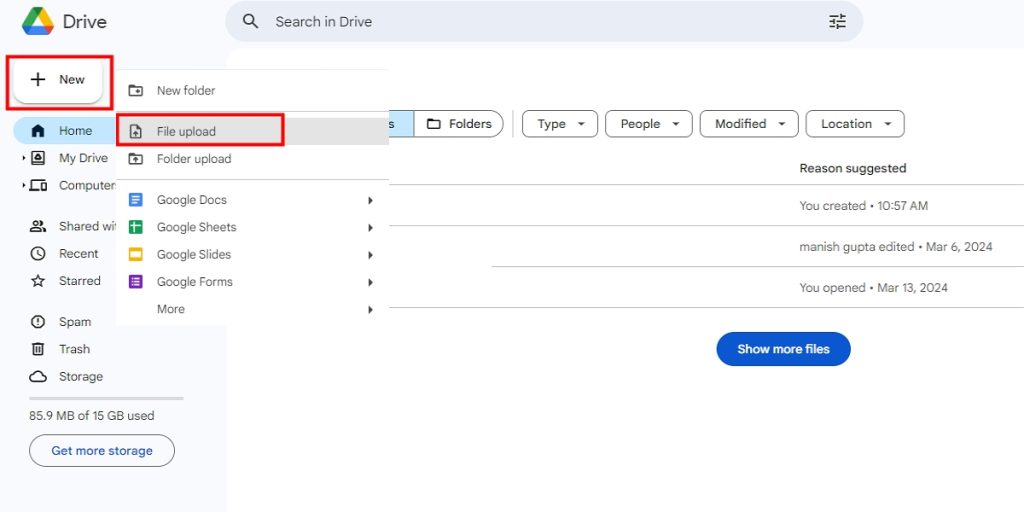The height and width of the screenshot is (512, 1024).
Task: Click the Trash bin icon
Action: coord(38,349)
